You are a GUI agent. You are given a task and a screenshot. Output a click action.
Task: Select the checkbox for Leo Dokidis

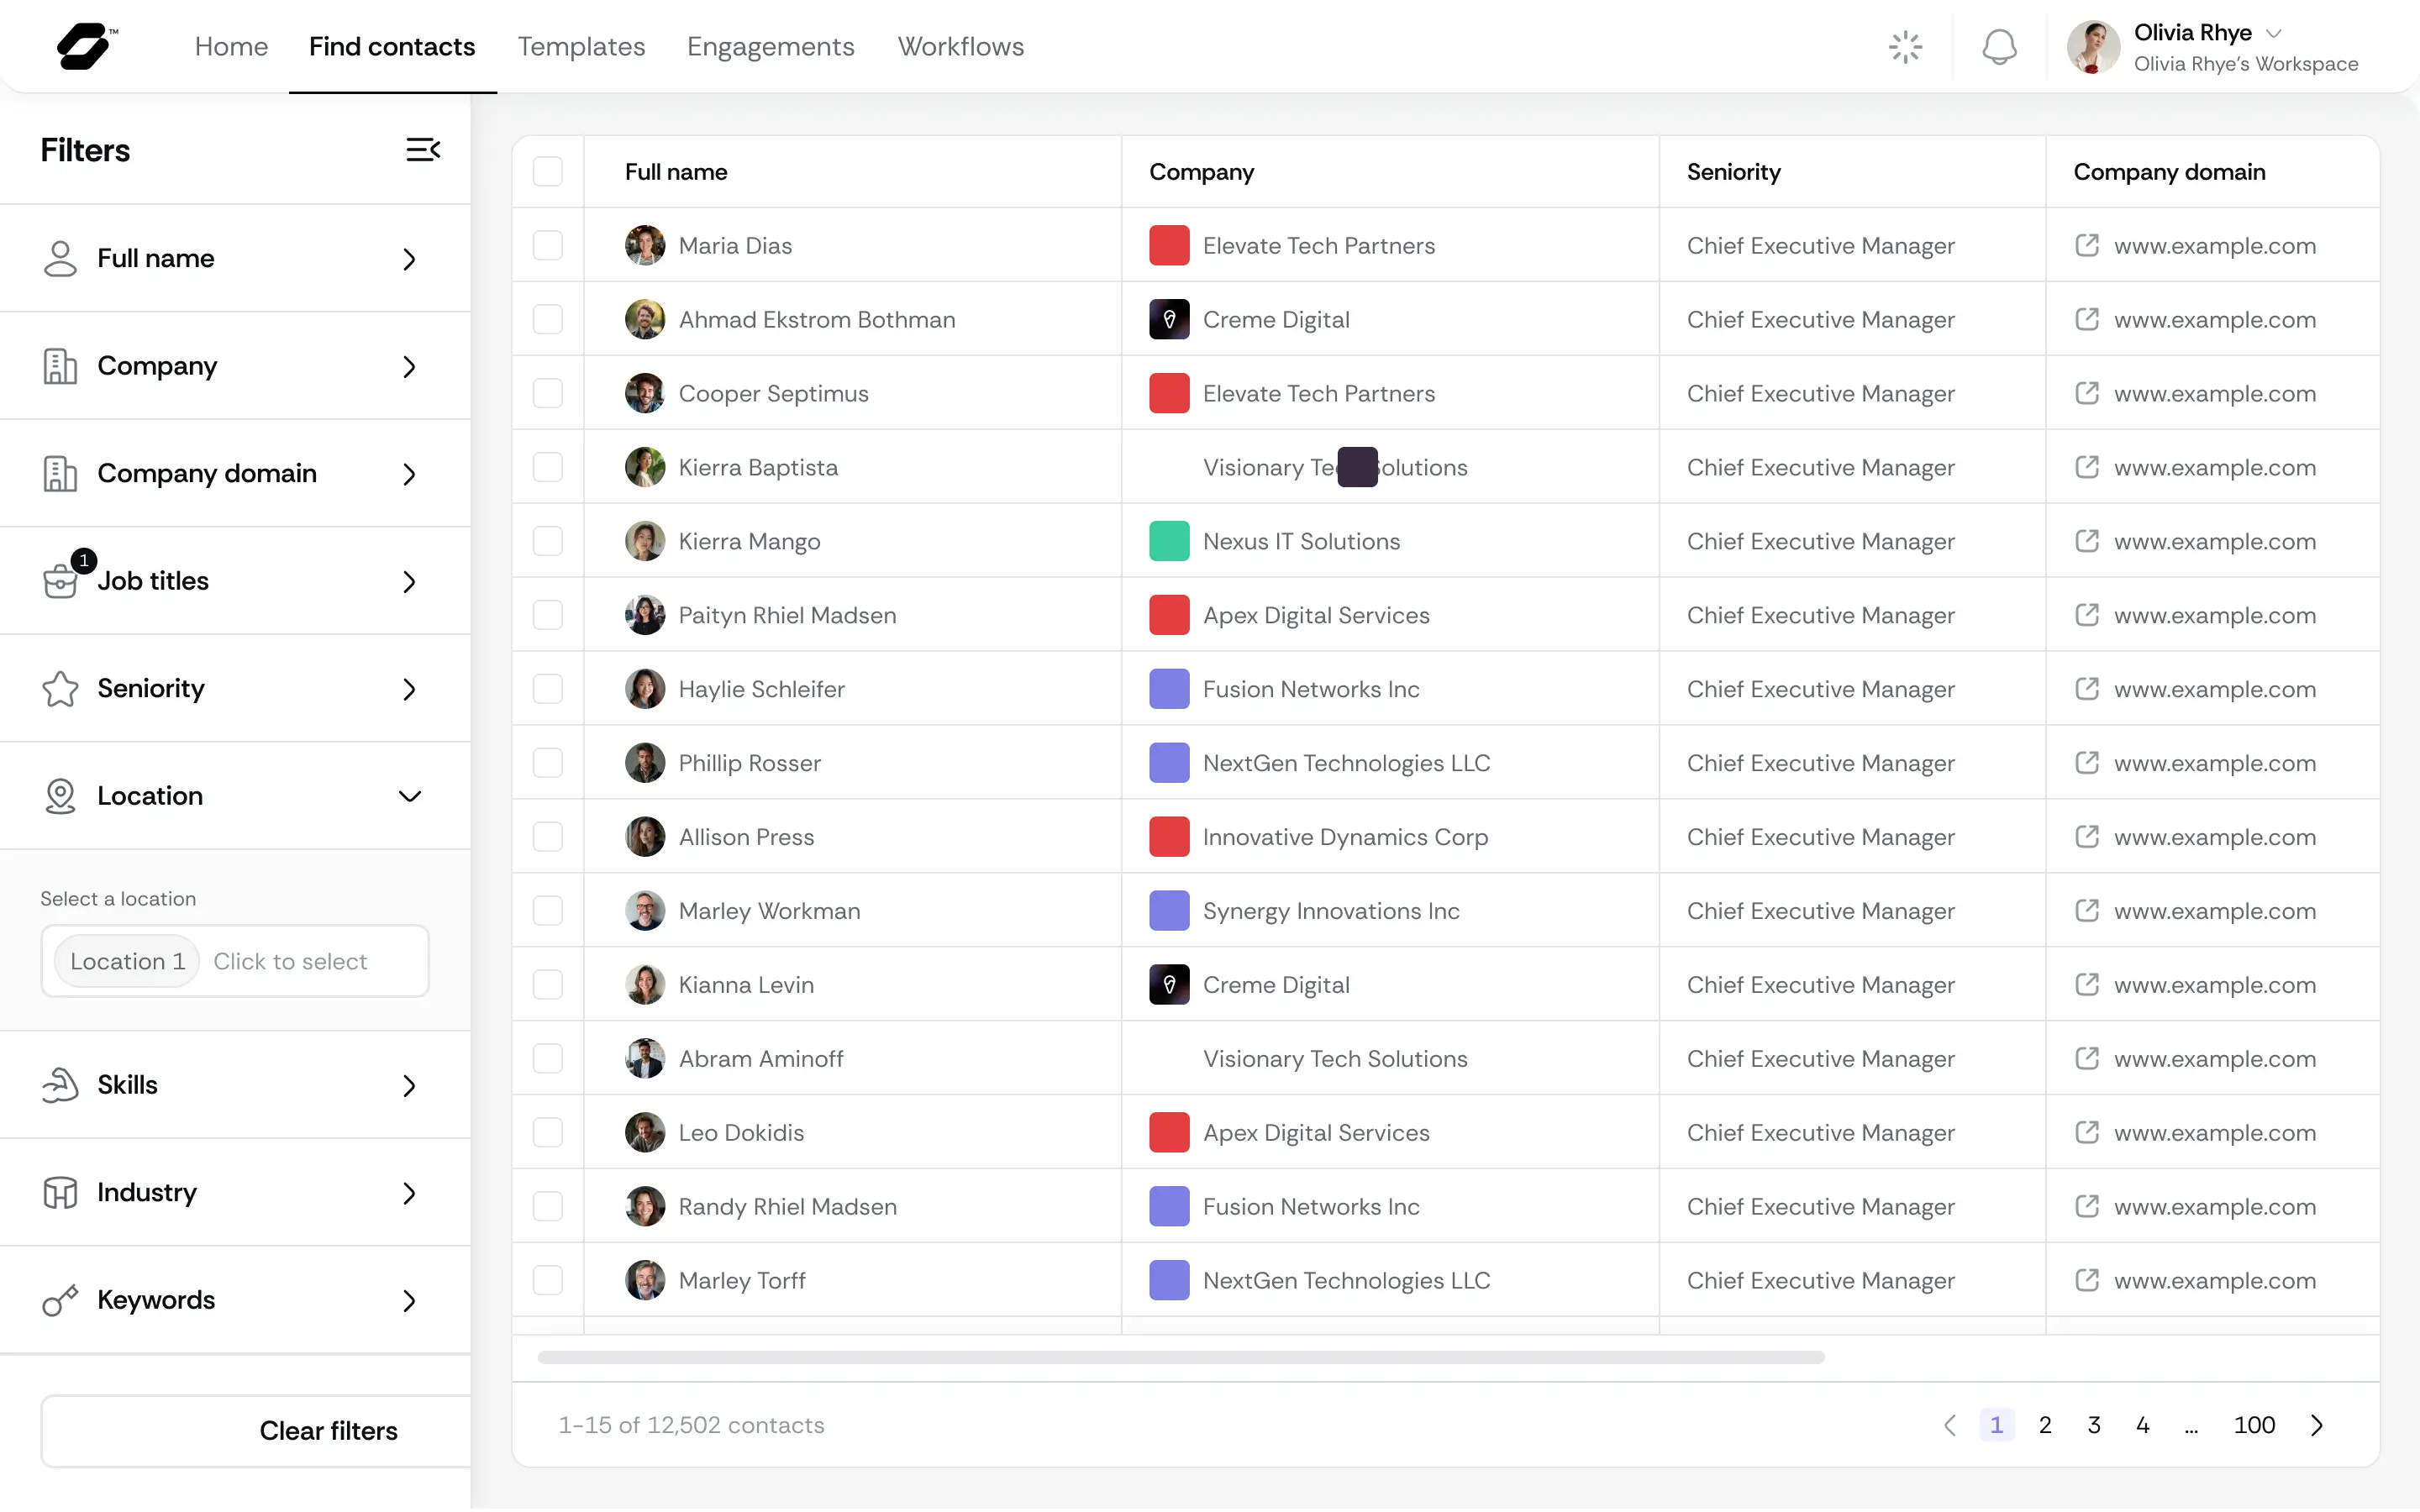[548, 1132]
